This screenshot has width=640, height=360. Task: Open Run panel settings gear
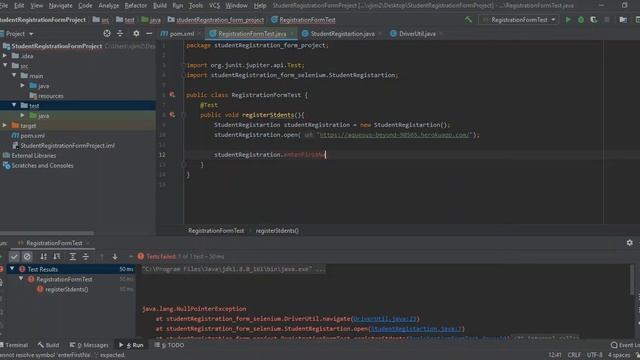click(629, 243)
